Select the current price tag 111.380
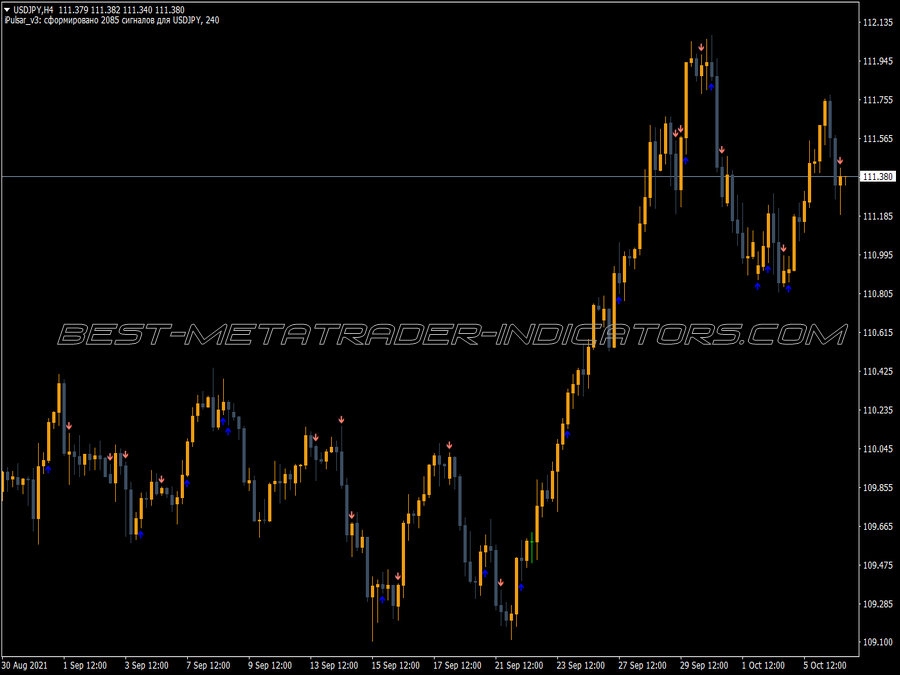 [x=878, y=177]
